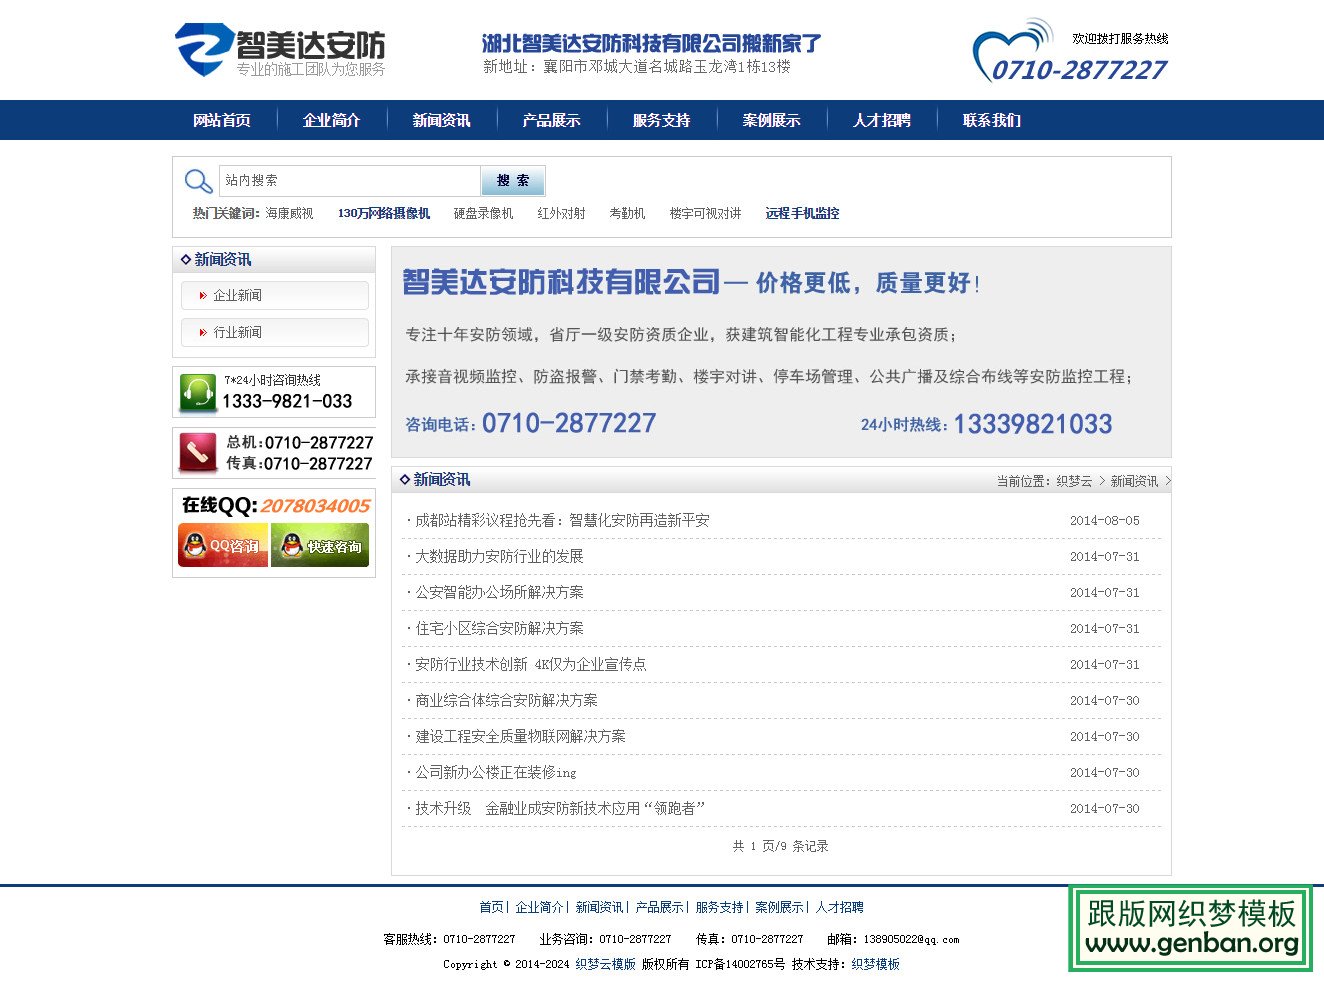
Task: Click the magnifying glass search icon
Action: [x=197, y=181]
